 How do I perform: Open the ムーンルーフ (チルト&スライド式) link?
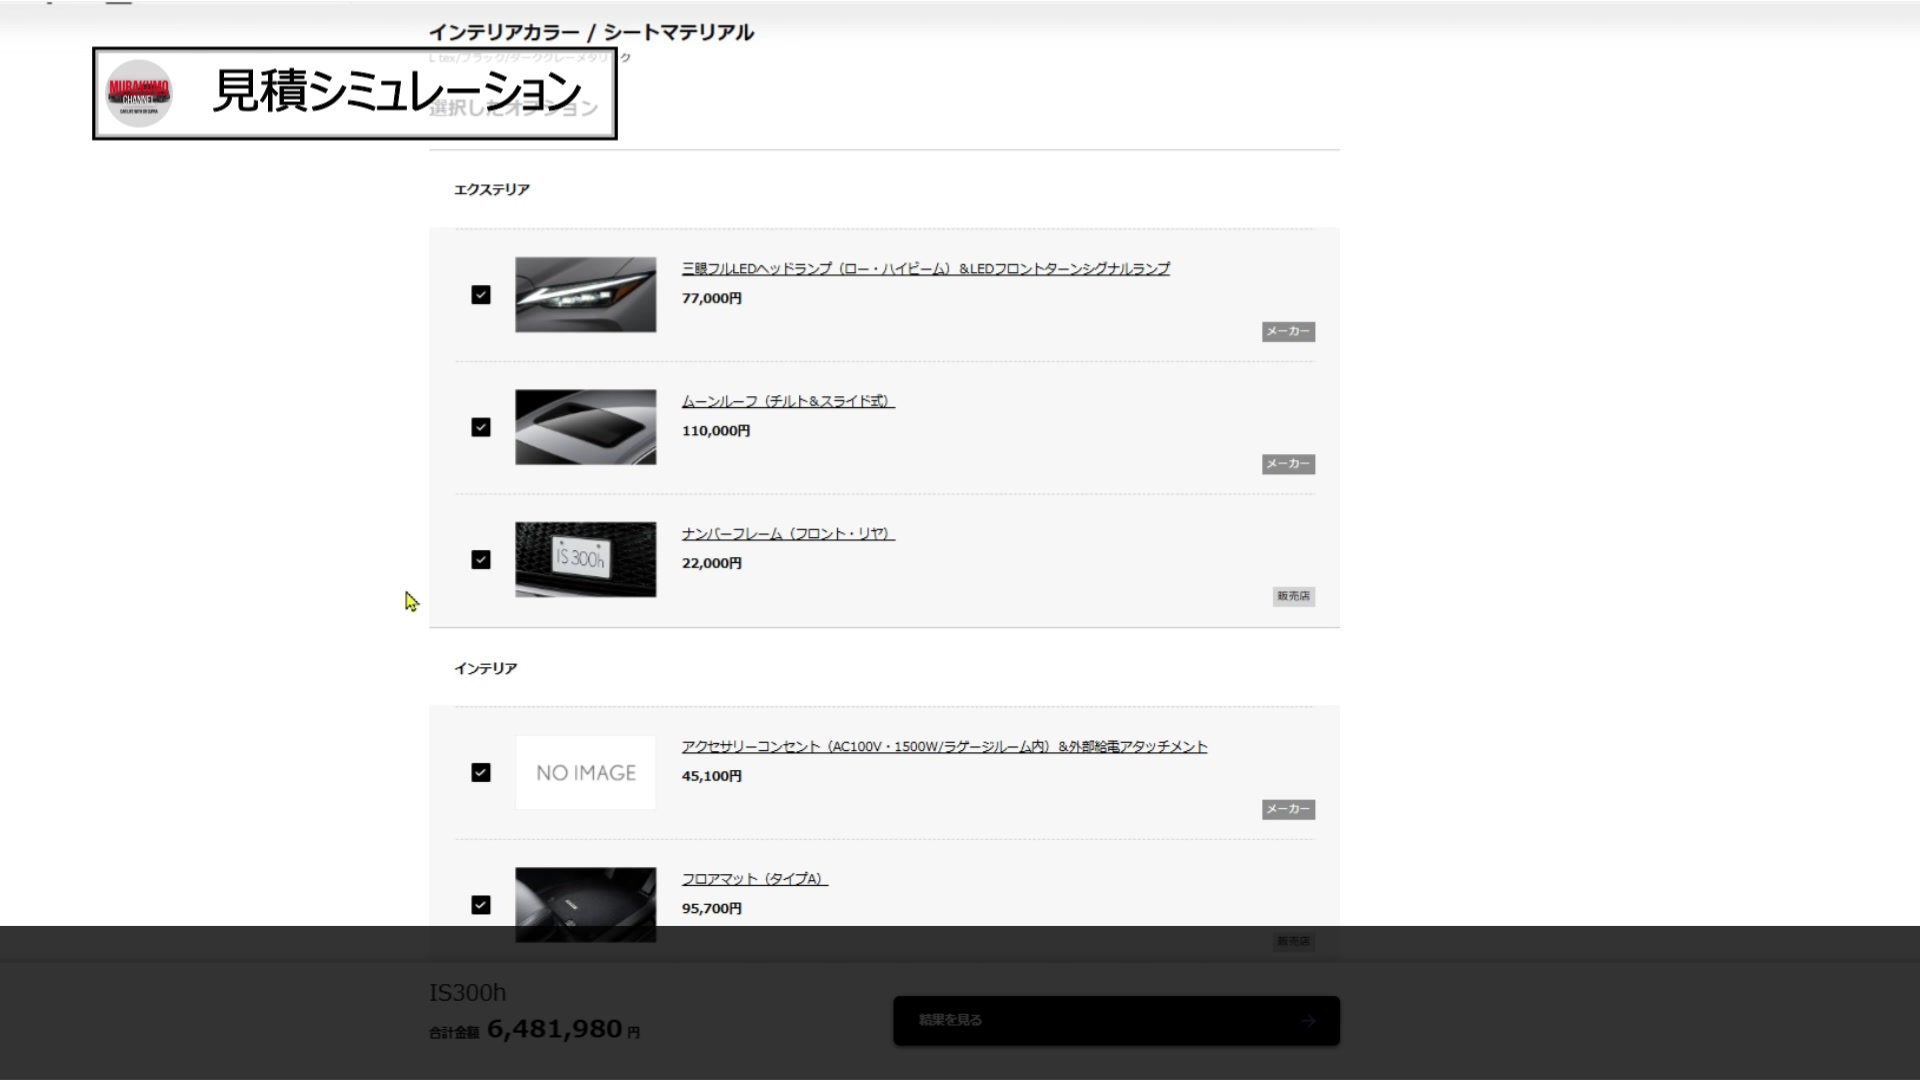pyautogui.click(x=788, y=401)
